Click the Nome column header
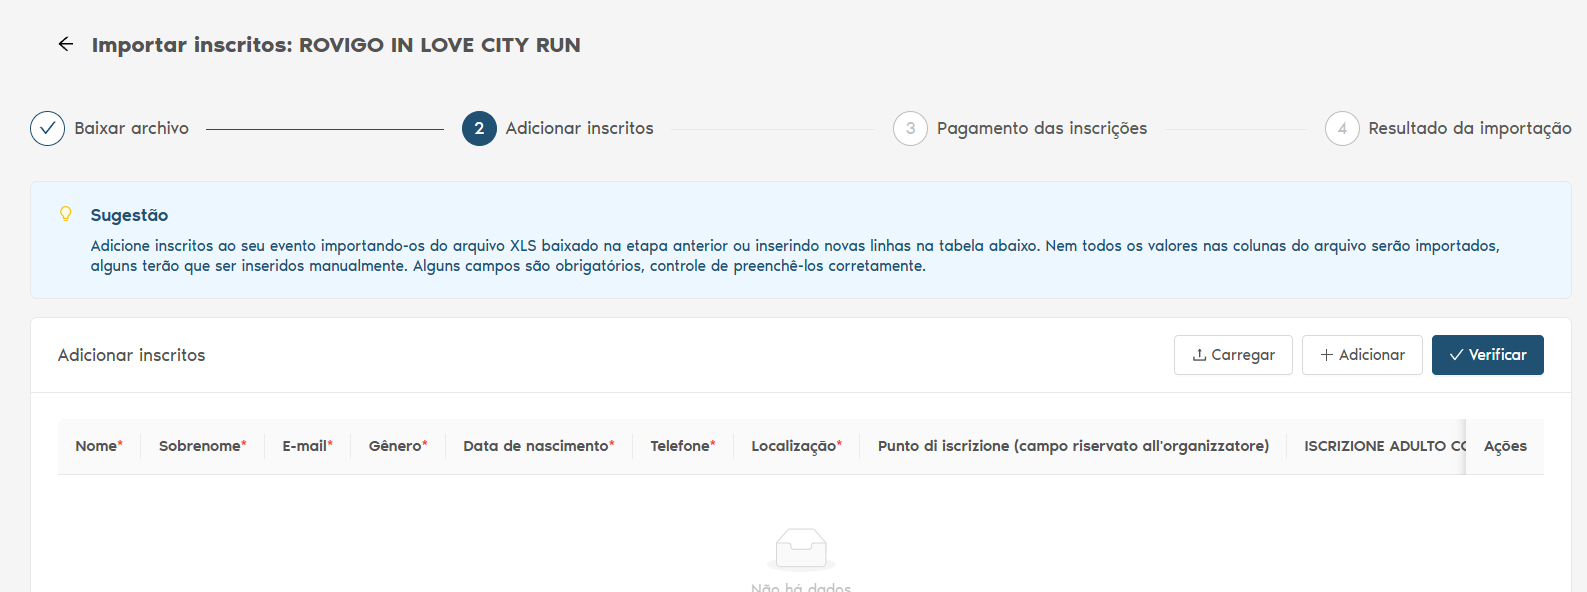This screenshot has height=592, width=1587. [98, 446]
